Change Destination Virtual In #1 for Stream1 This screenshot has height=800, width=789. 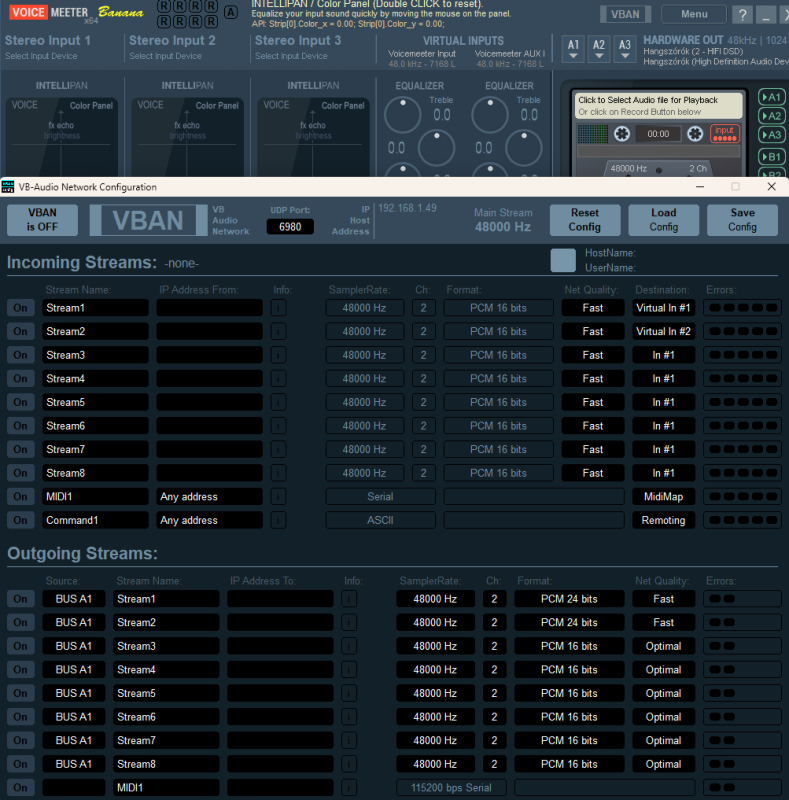(663, 308)
